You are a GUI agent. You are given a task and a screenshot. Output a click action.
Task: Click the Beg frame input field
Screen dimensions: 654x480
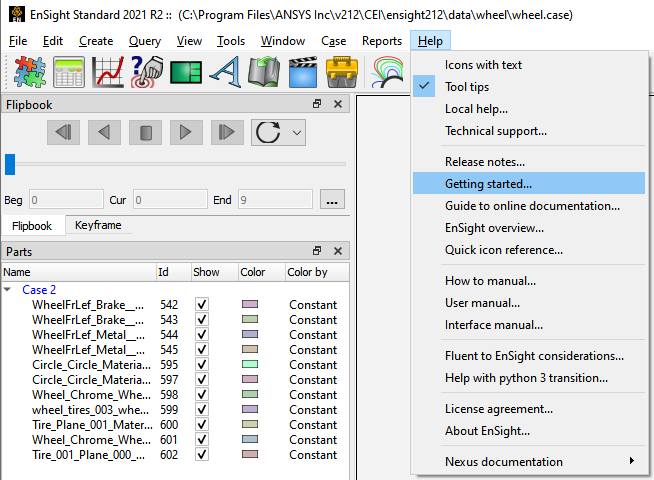click(x=66, y=200)
